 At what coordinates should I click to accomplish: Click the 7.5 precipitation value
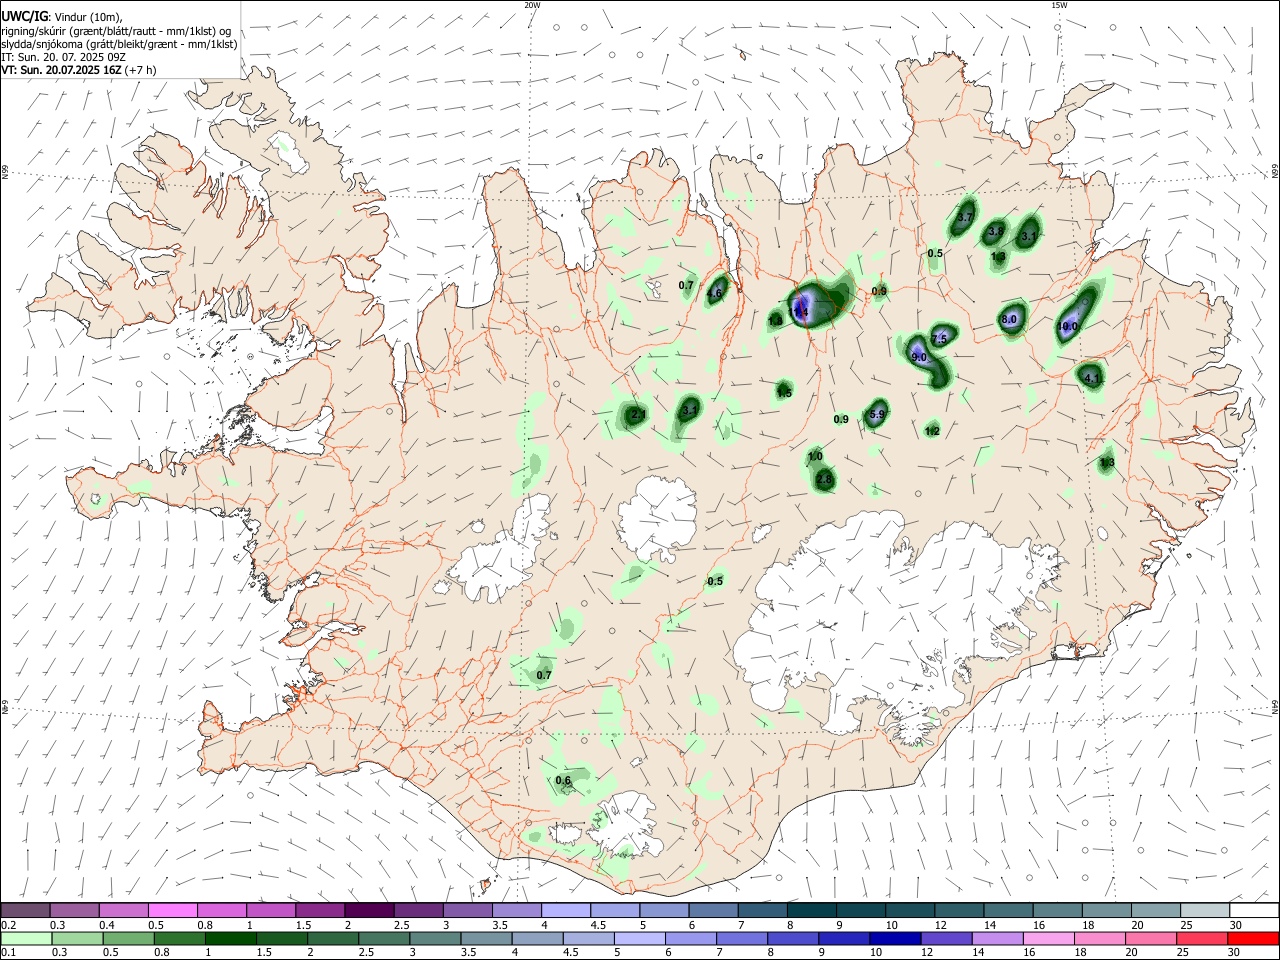(x=938, y=340)
